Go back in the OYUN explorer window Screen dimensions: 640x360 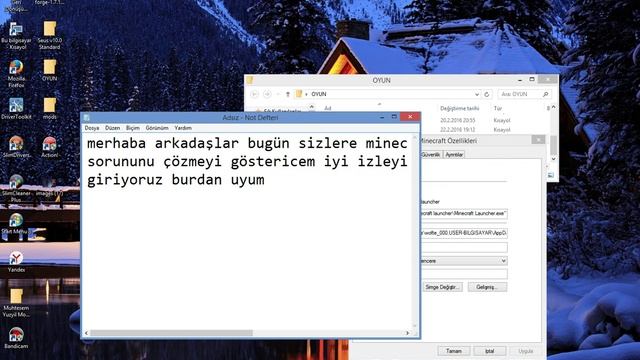[254, 94]
